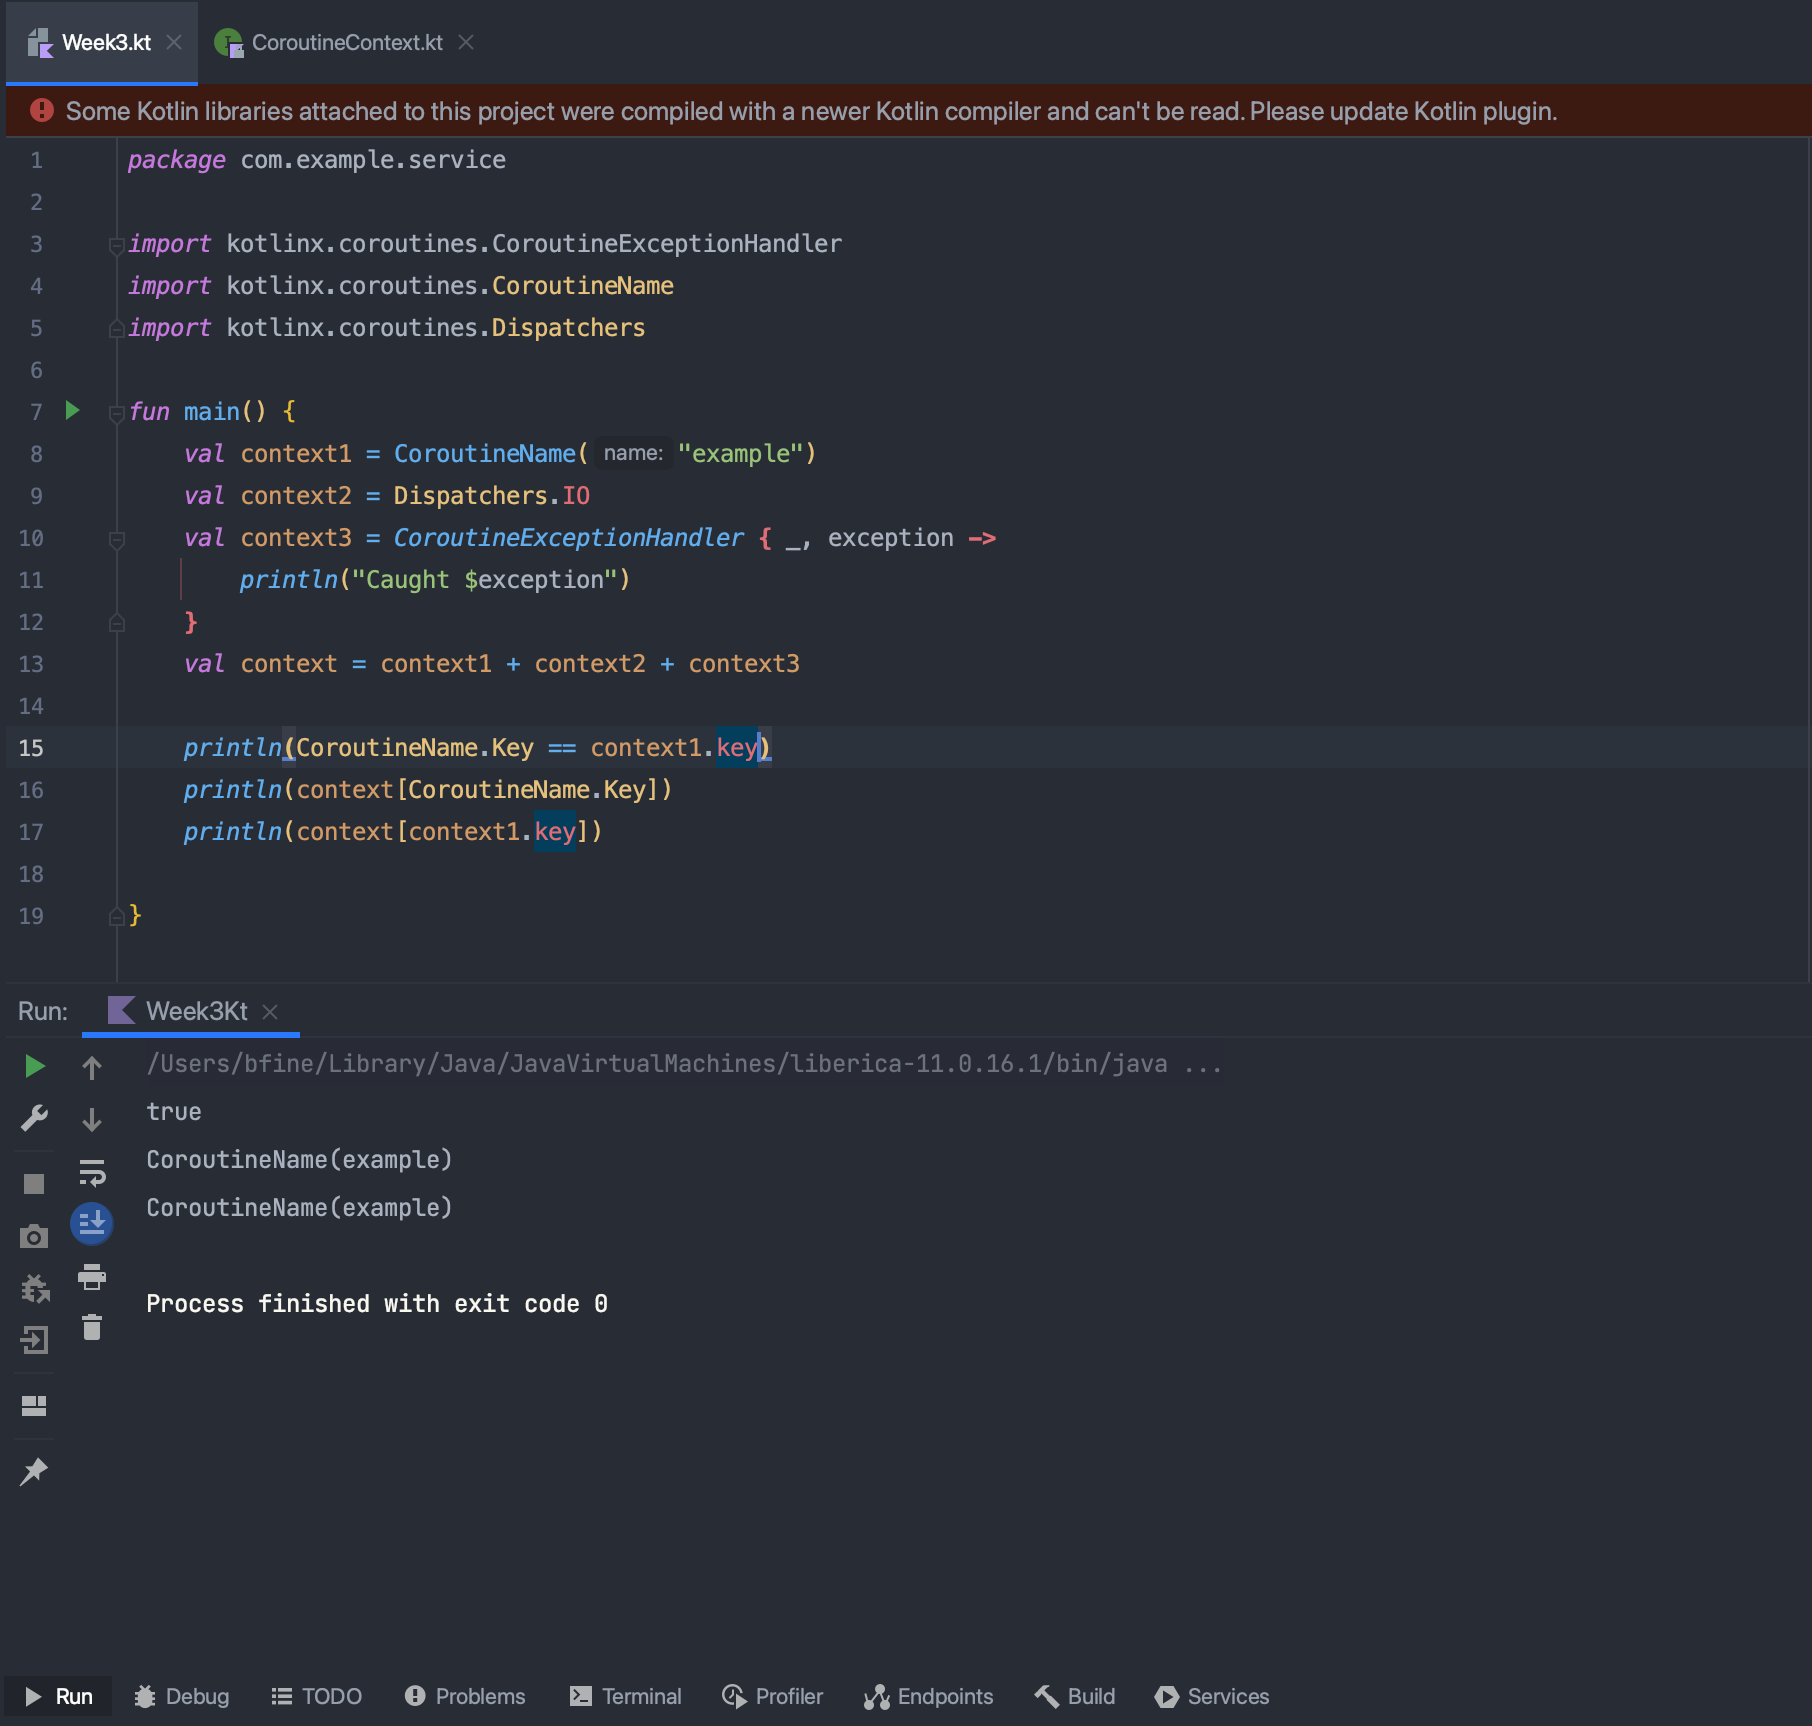Open the Endpoints tool window

[x=929, y=1696]
